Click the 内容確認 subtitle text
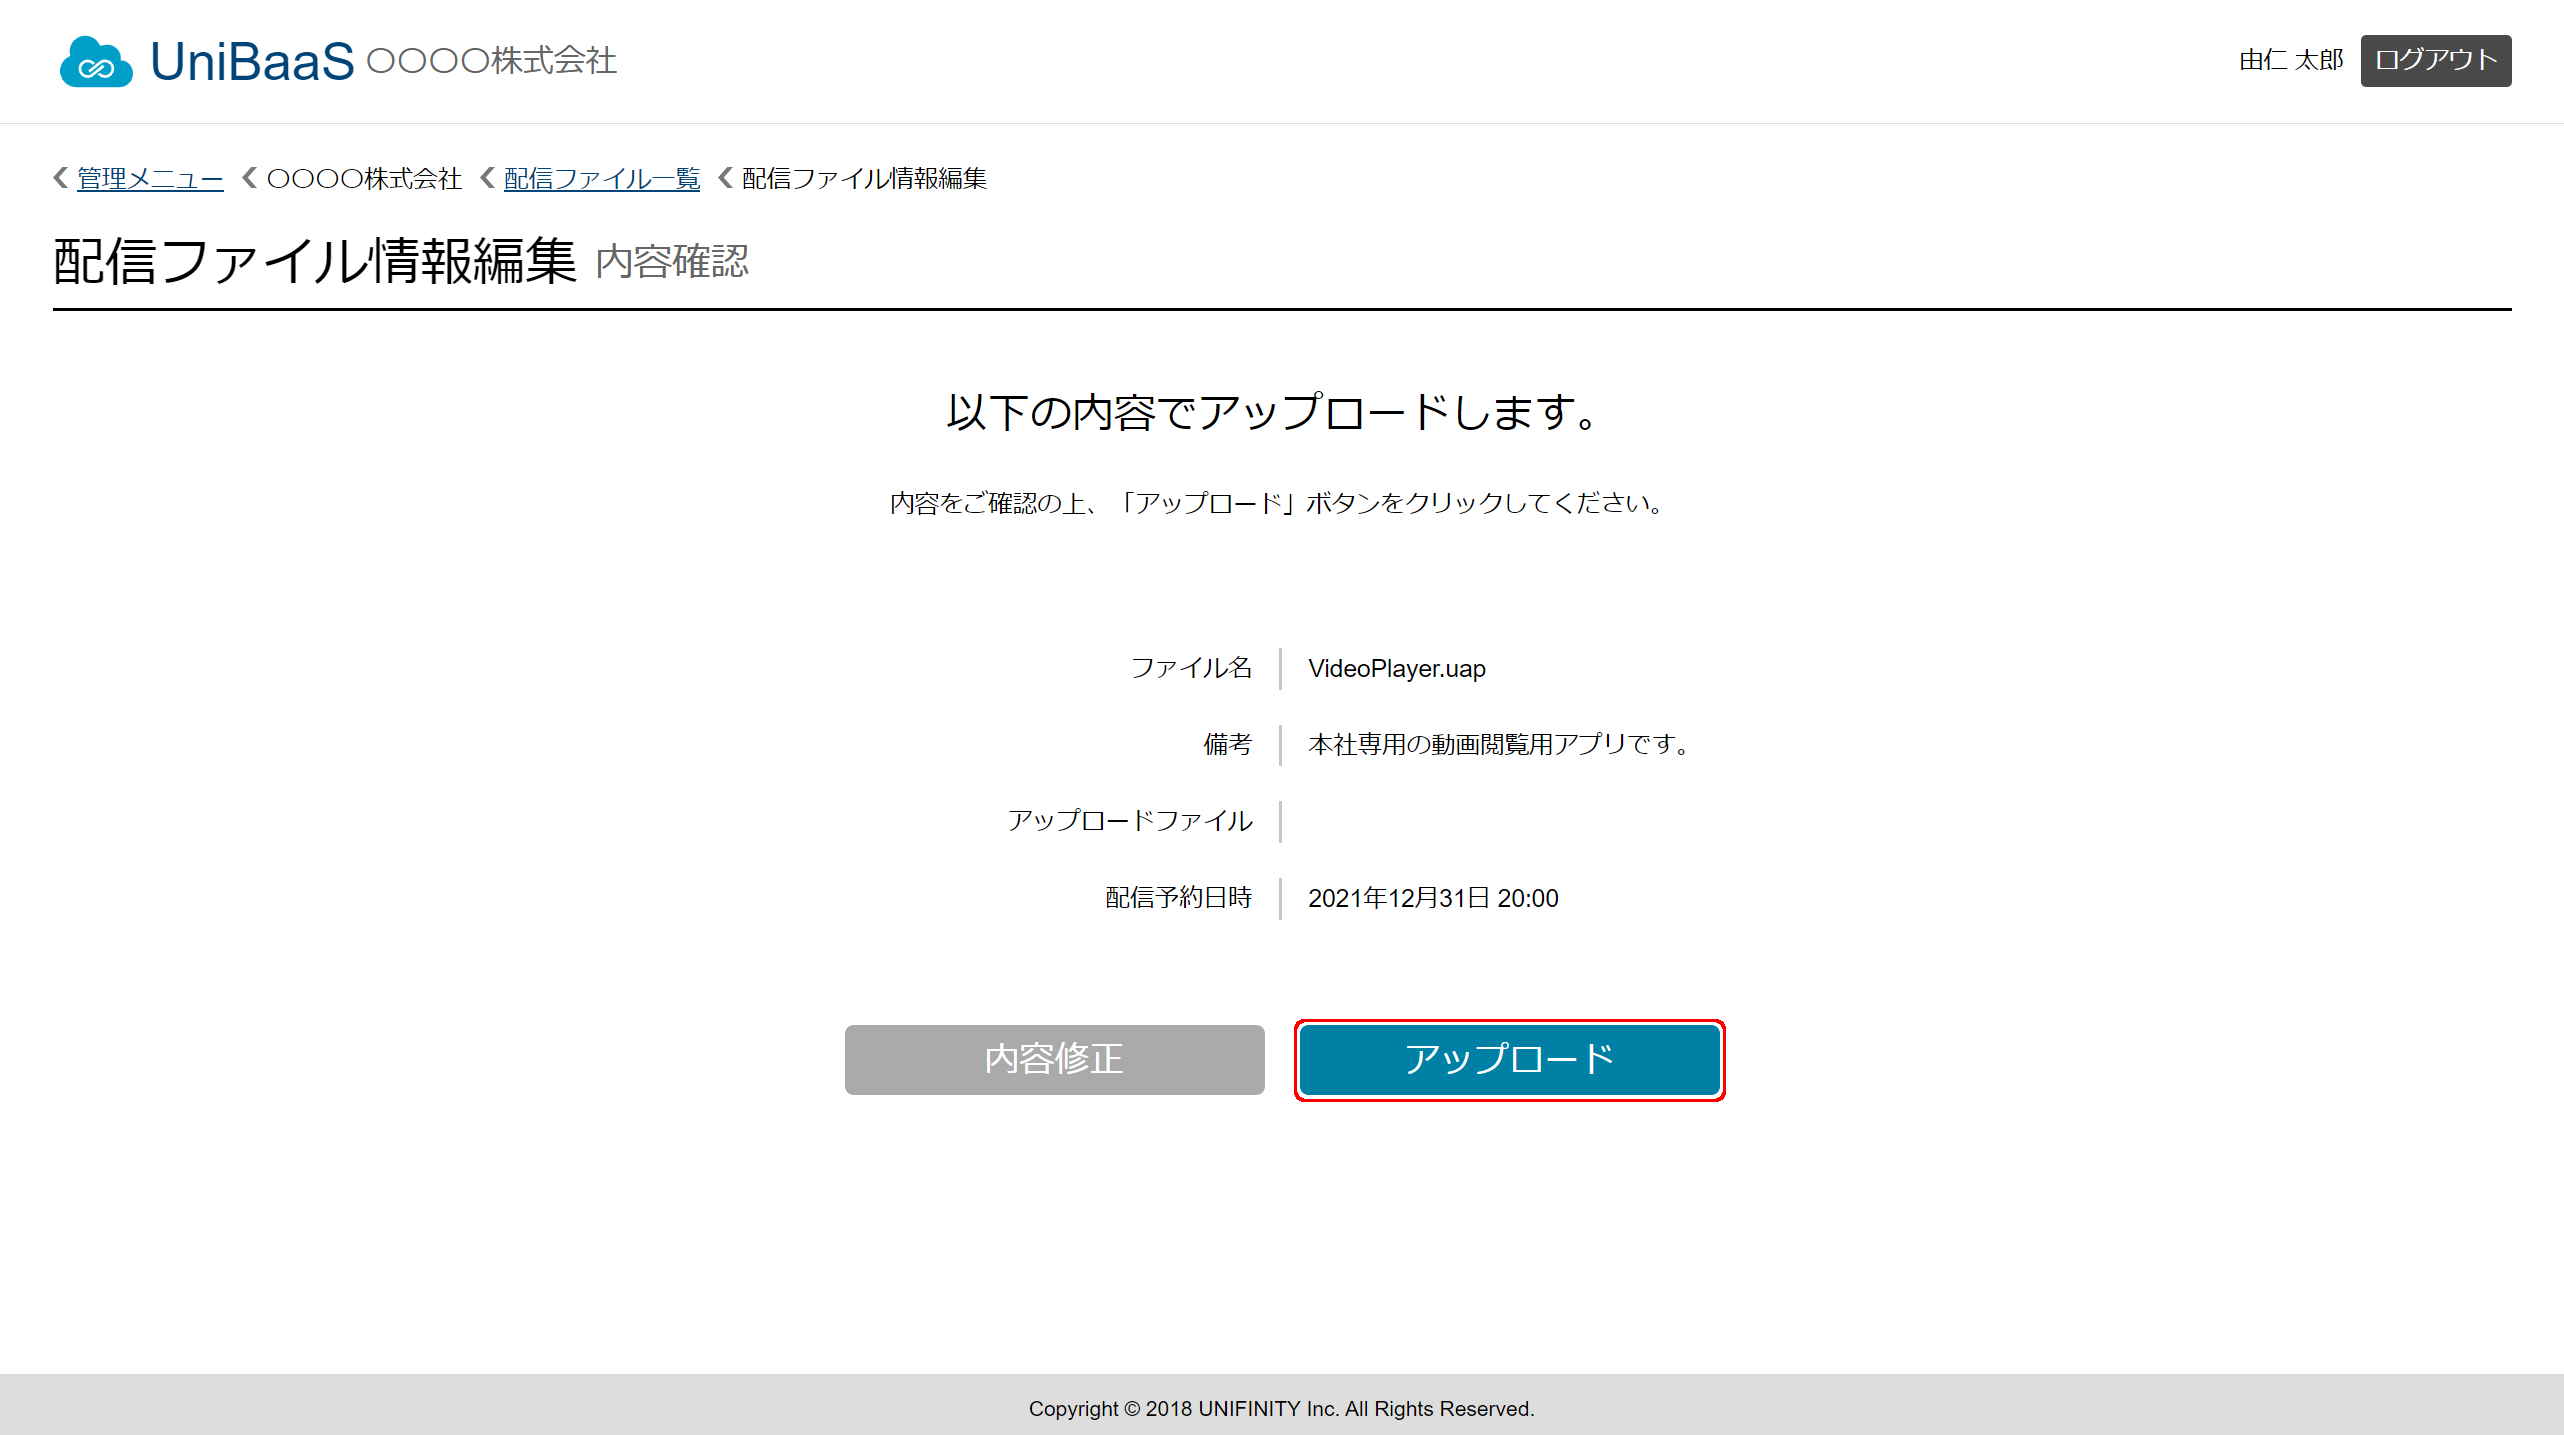Screen dimensions: 2564x1435 [672, 262]
